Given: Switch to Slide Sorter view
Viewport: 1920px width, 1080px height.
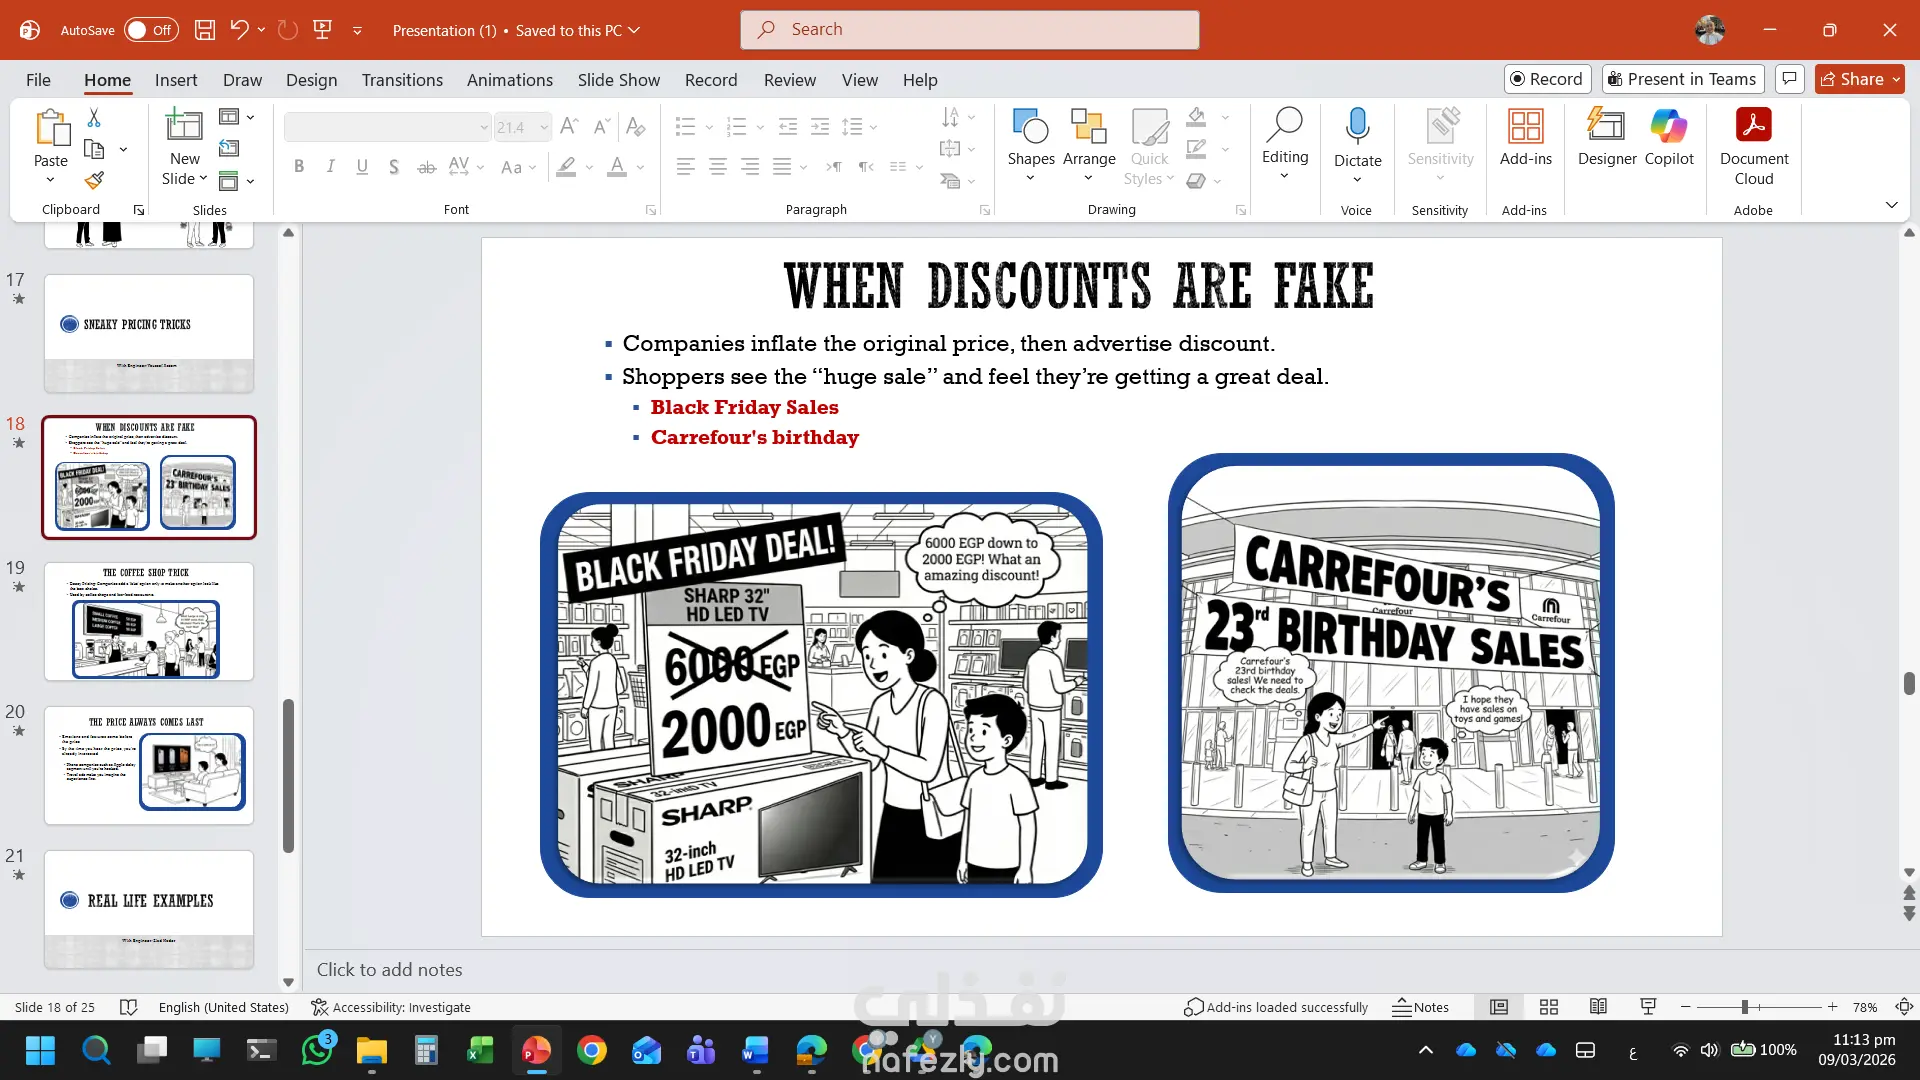Looking at the screenshot, I should [1548, 1007].
